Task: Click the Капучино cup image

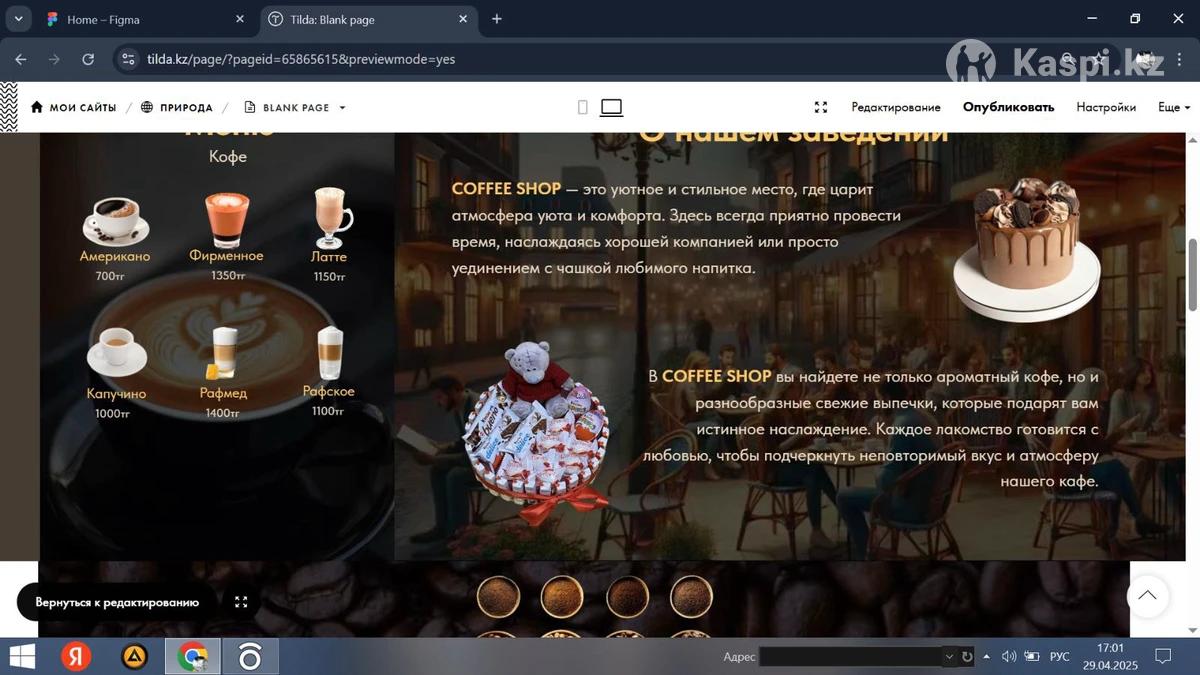Action: click(x=115, y=353)
